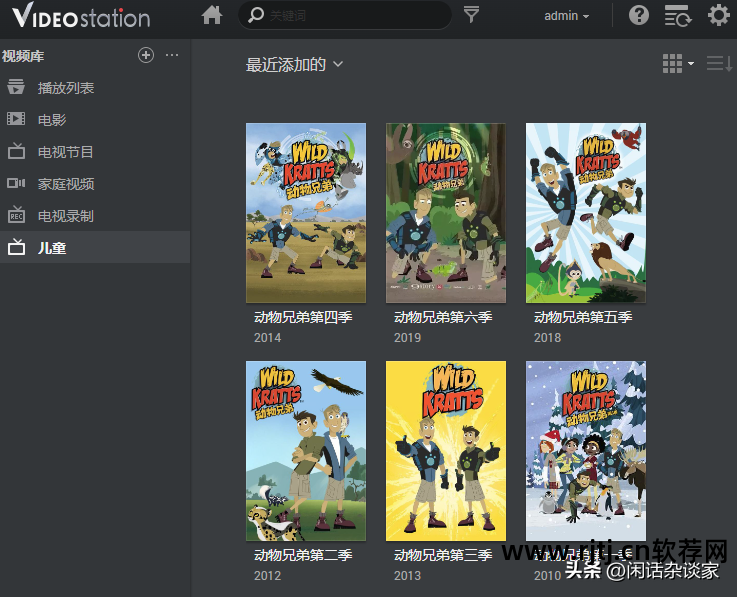Click the magnifier search icon
This screenshot has height=597, width=737.
click(256, 15)
